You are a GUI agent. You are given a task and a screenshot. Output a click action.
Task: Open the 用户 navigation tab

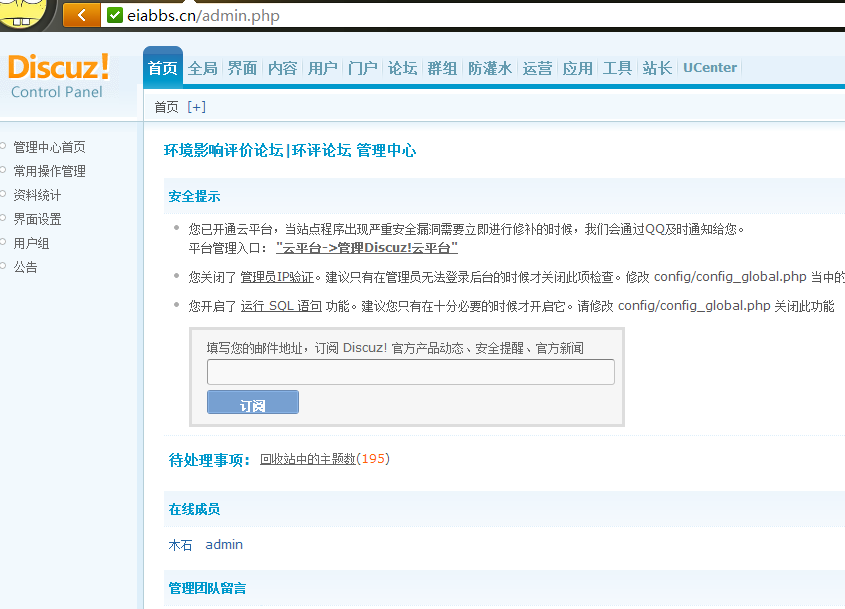(x=323, y=68)
